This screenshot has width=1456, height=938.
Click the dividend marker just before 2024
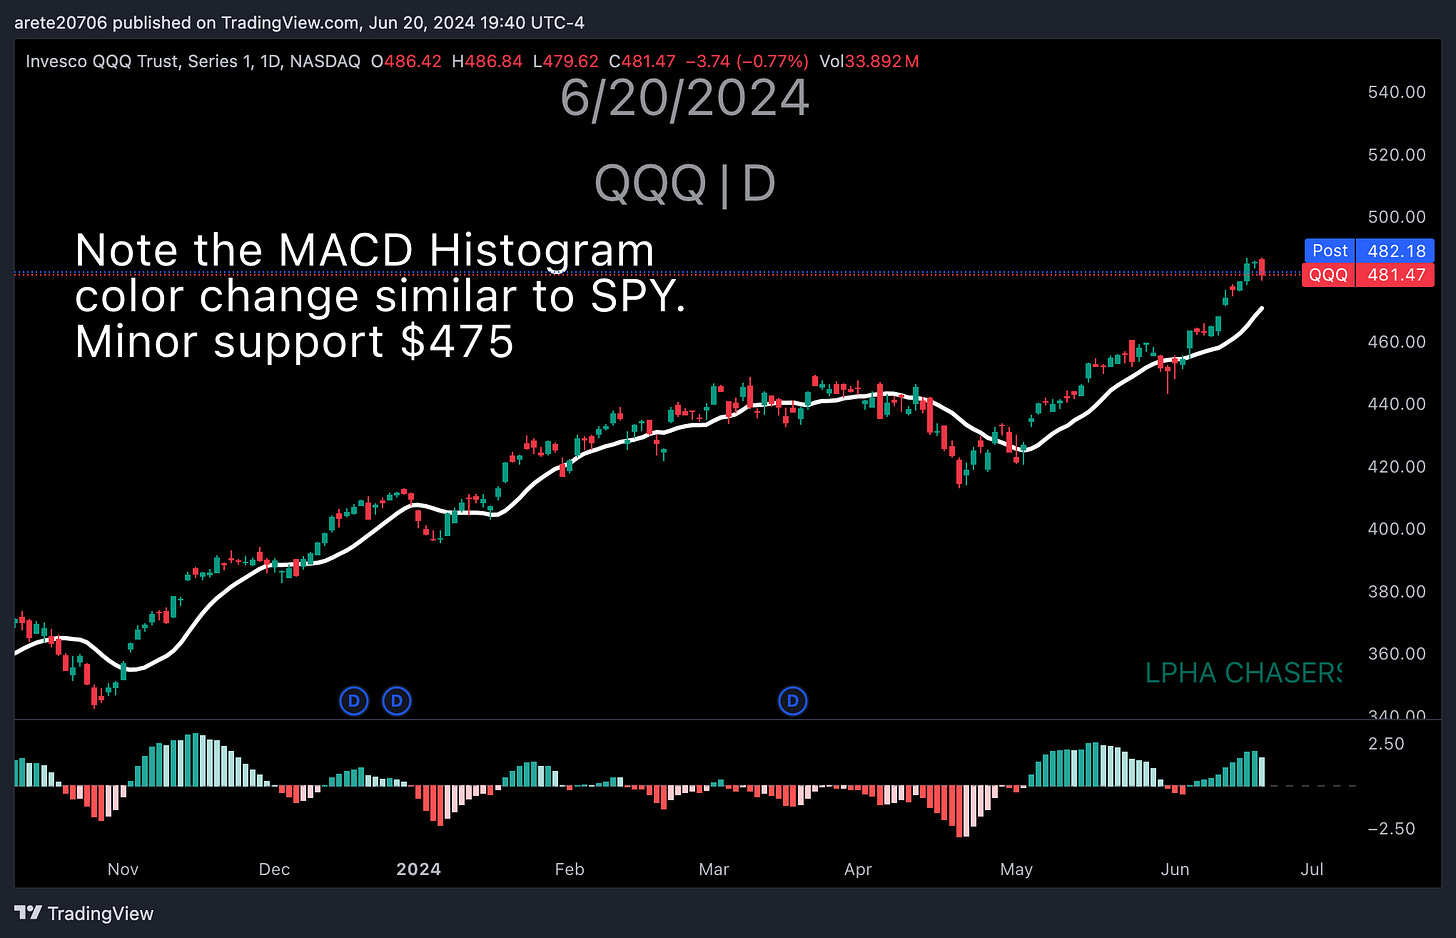[397, 701]
